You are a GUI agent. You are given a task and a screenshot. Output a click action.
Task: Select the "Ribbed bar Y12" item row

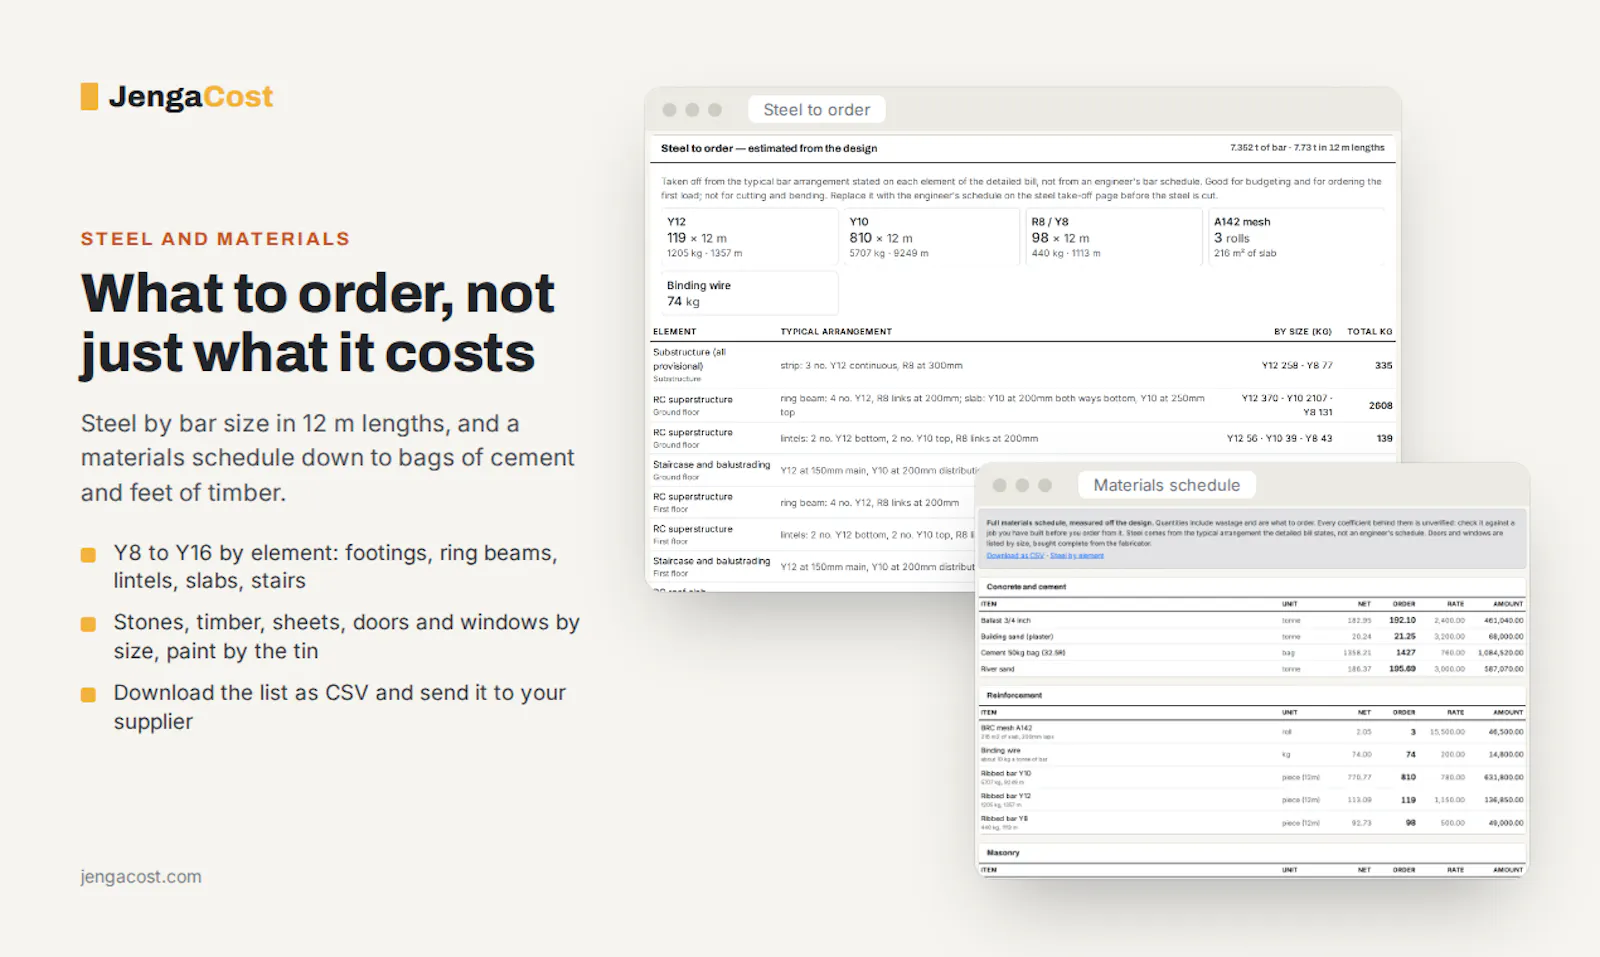point(1252,800)
